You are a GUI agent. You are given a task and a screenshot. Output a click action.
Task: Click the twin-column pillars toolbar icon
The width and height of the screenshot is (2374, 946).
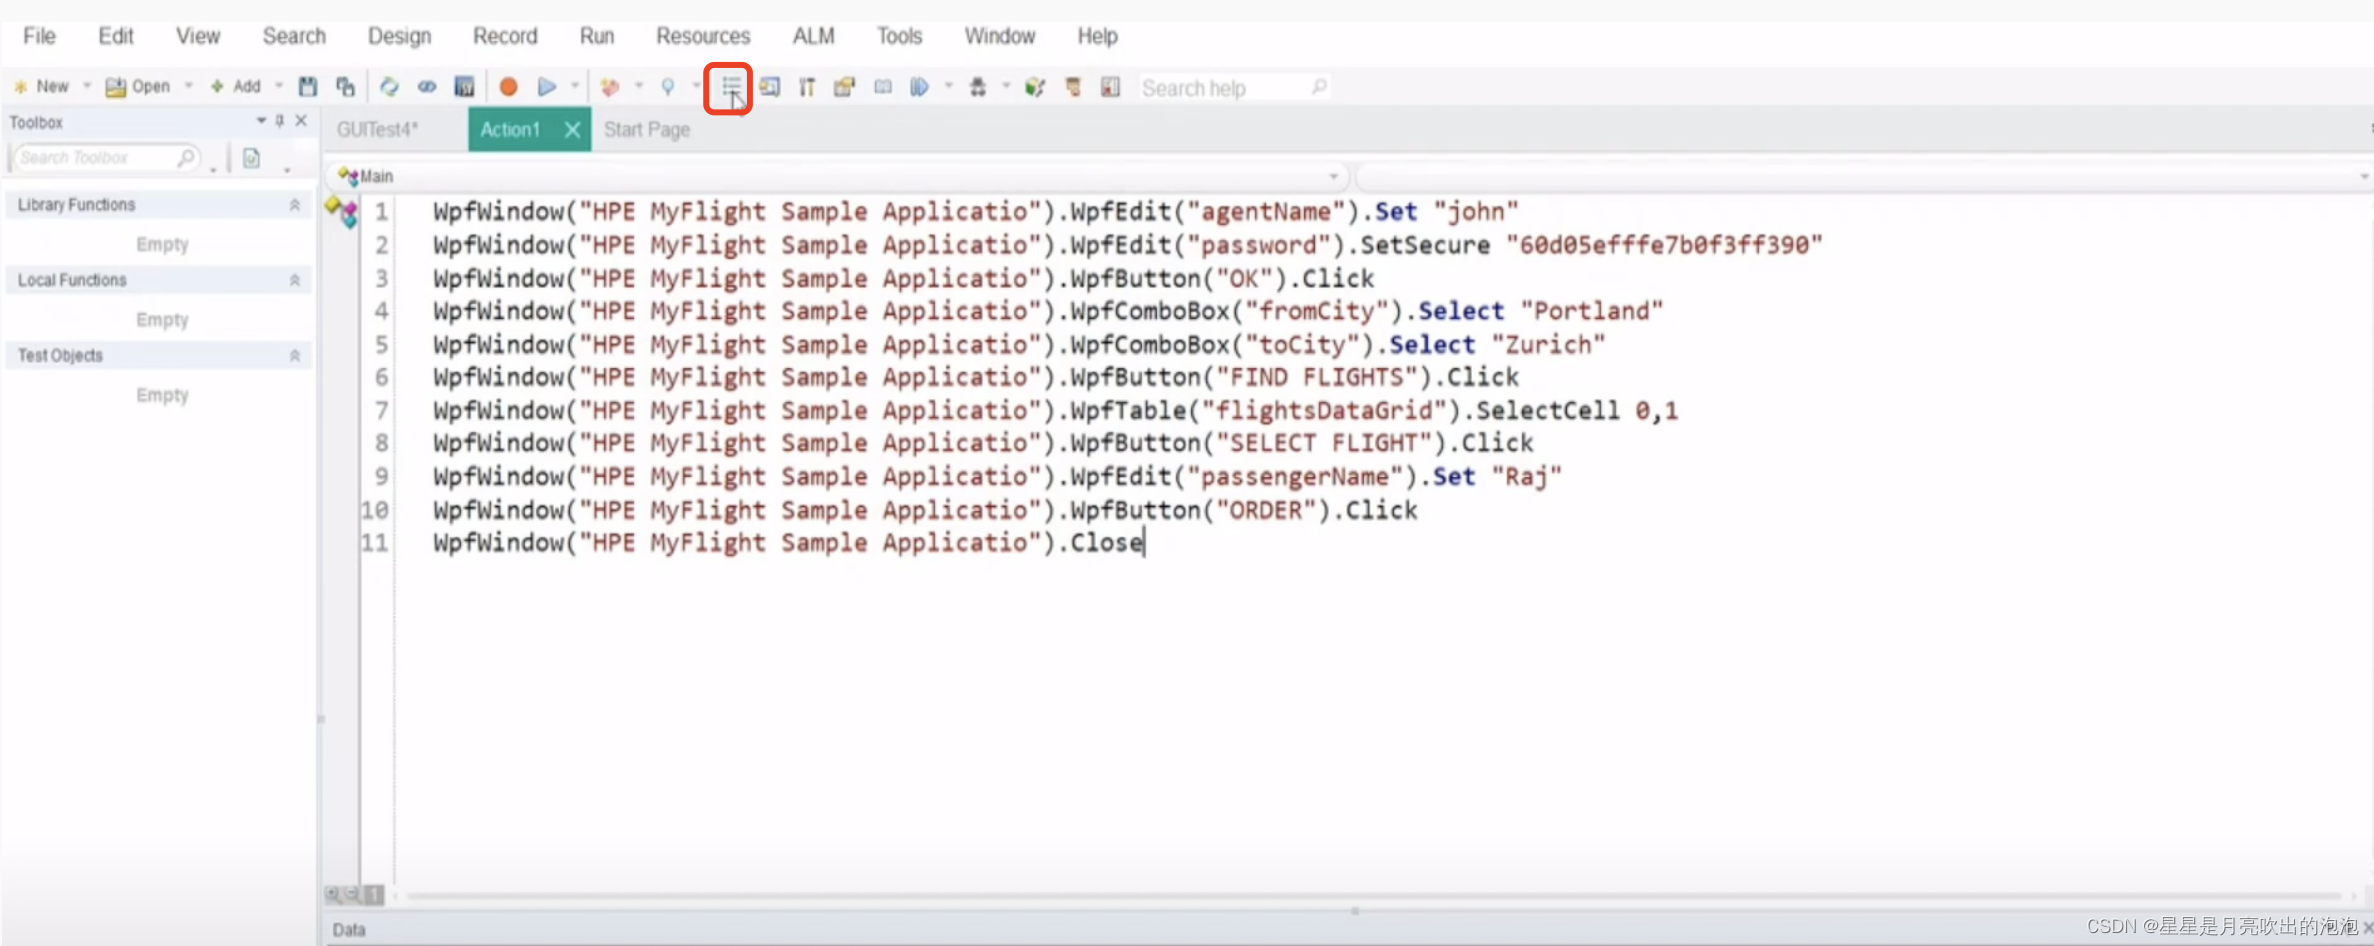(807, 87)
